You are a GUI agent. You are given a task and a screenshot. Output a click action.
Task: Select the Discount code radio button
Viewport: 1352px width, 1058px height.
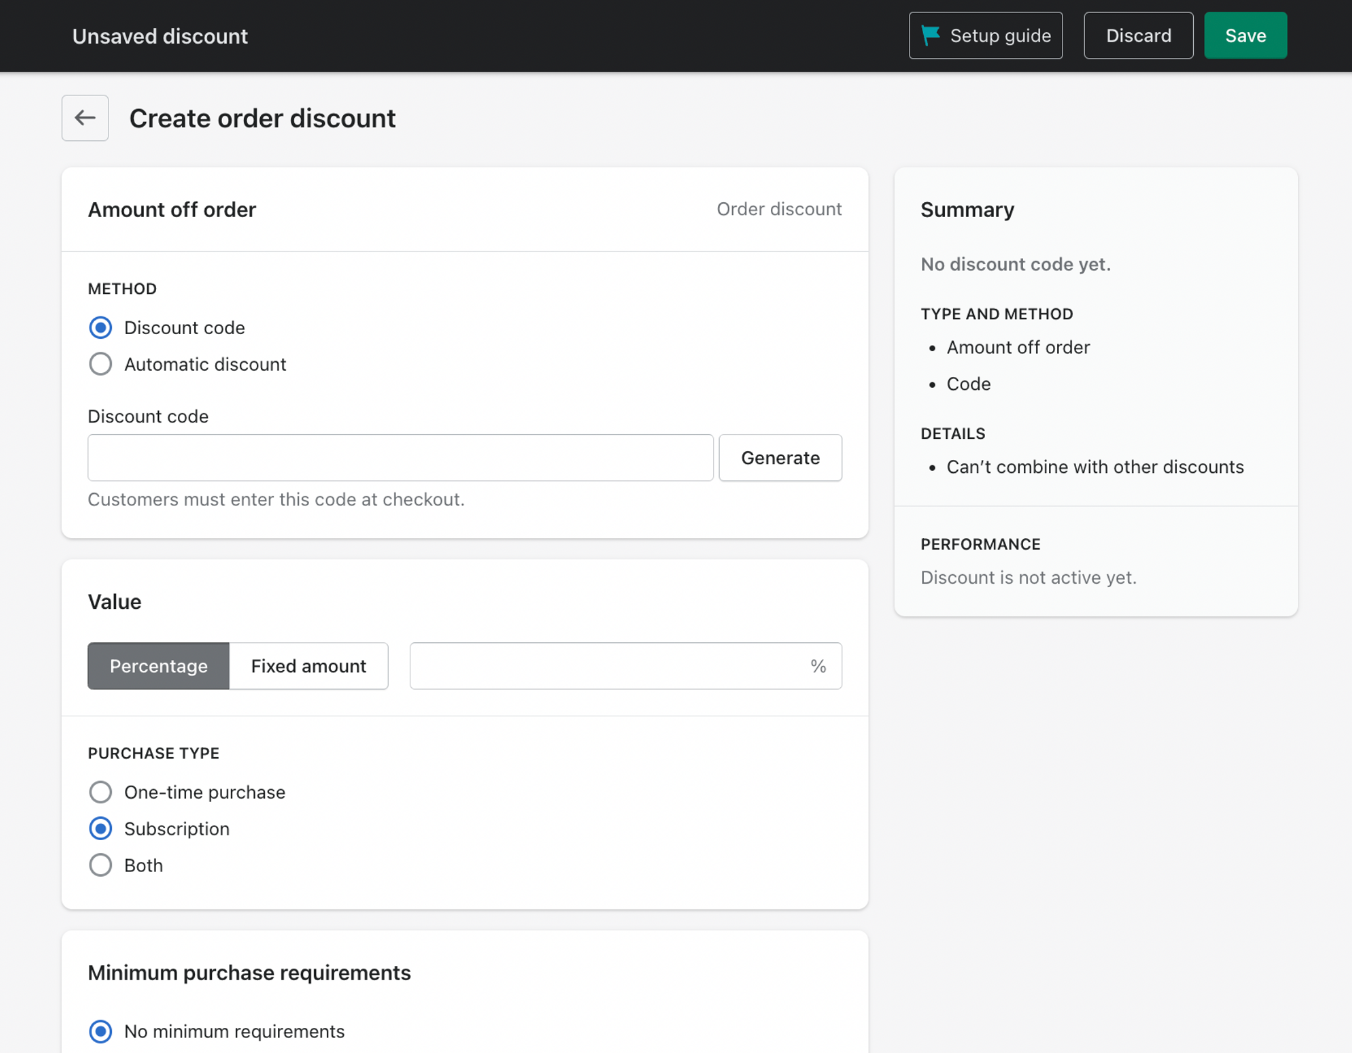click(101, 328)
